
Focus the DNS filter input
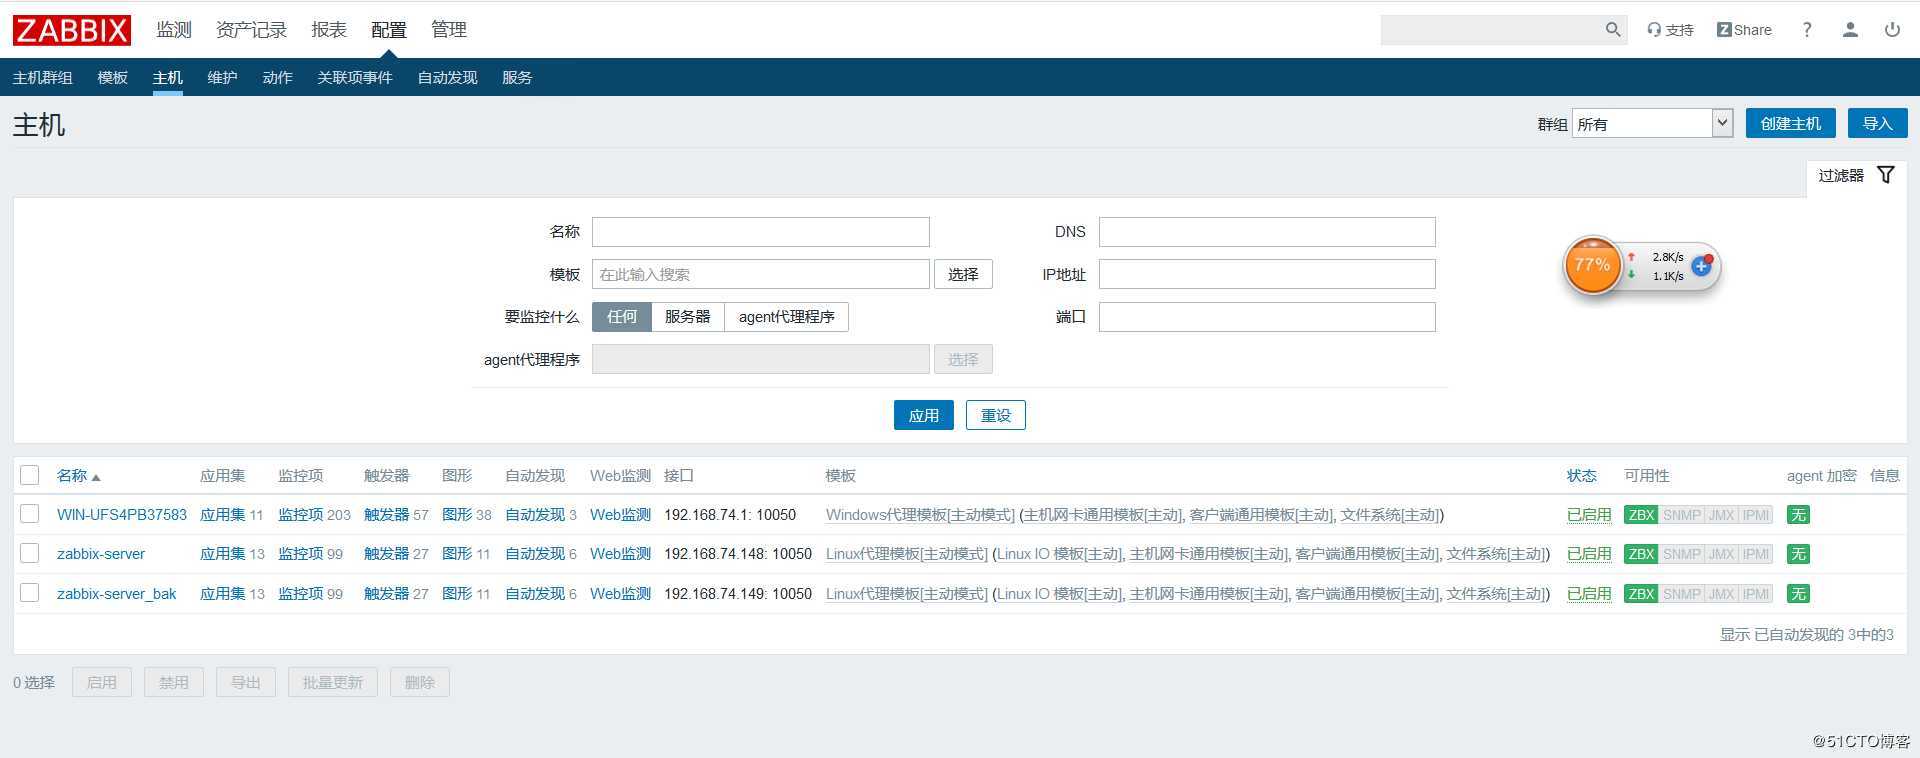(x=1267, y=232)
